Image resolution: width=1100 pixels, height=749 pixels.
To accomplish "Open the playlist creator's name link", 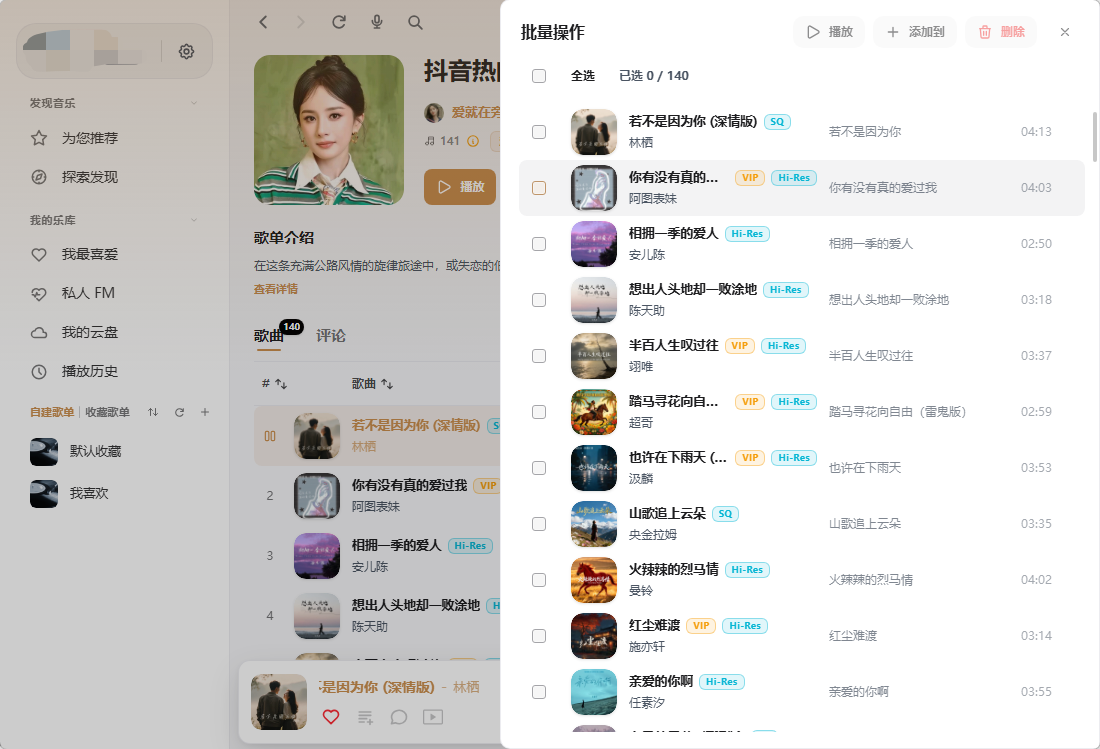I will click(x=476, y=112).
